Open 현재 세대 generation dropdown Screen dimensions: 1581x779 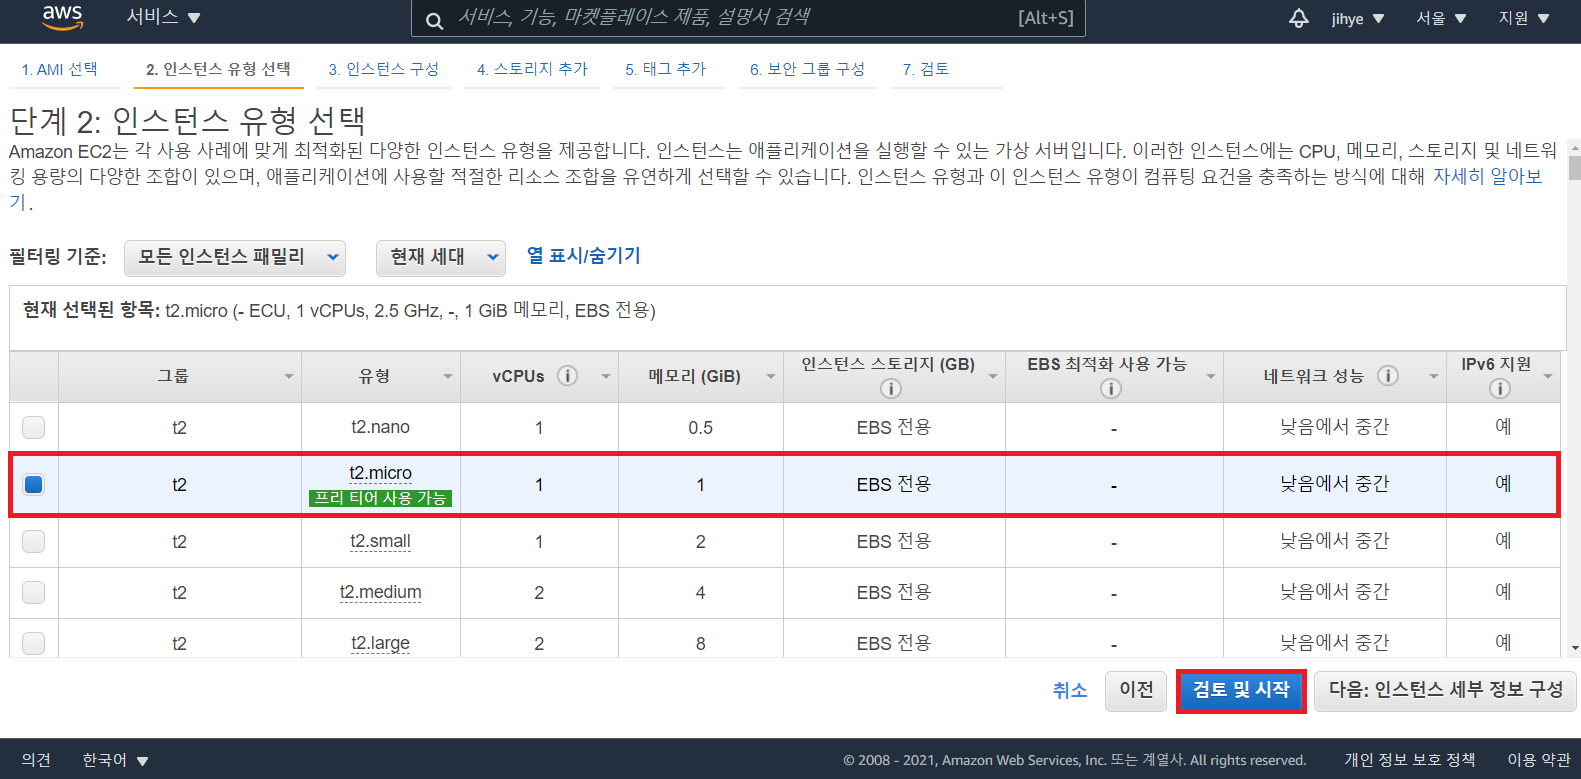(x=441, y=257)
